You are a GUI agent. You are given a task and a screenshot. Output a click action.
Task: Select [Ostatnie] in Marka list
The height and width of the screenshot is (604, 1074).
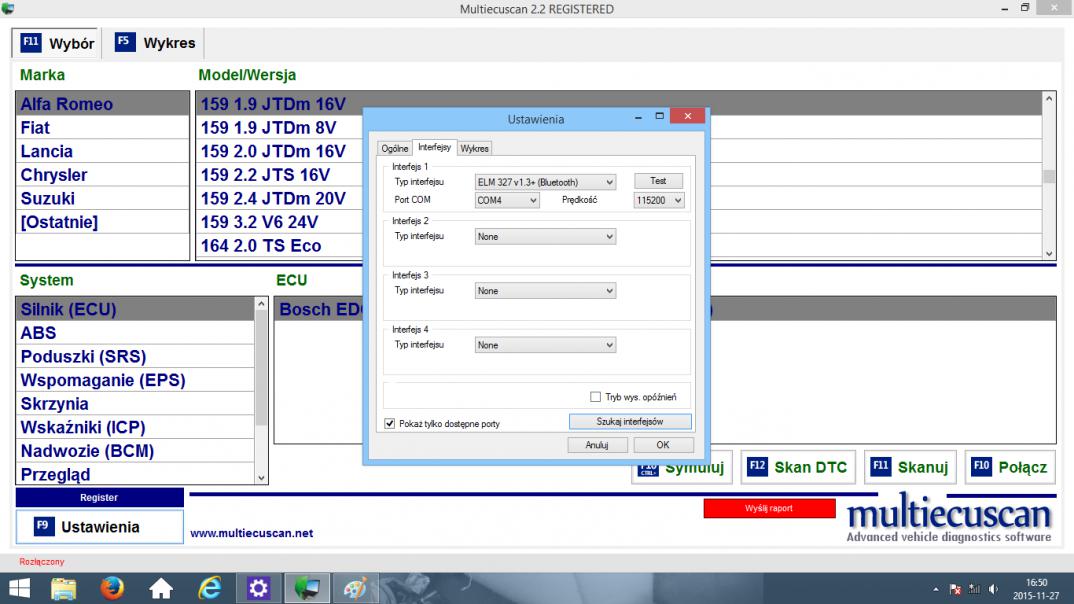coord(103,223)
